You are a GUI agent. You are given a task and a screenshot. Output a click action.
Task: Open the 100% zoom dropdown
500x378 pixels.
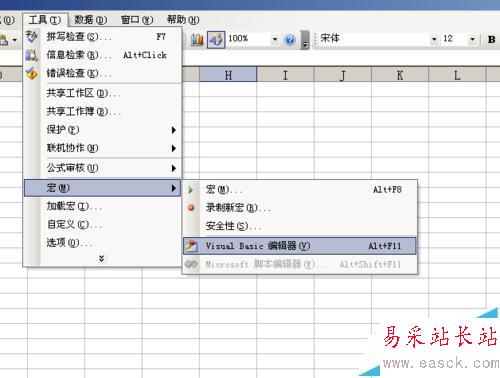click(x=275, y=39)
